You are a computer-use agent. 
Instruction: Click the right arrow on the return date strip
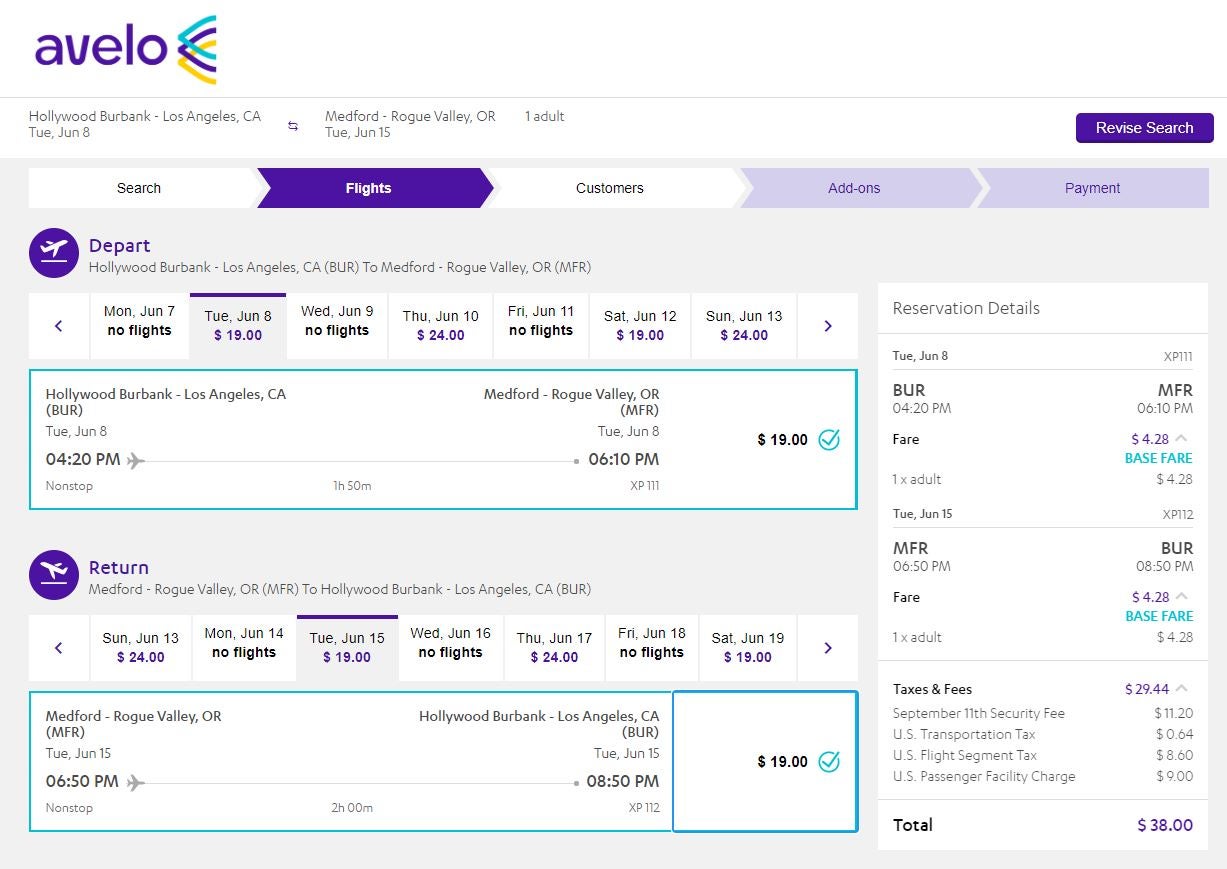(x=827, y=647)
